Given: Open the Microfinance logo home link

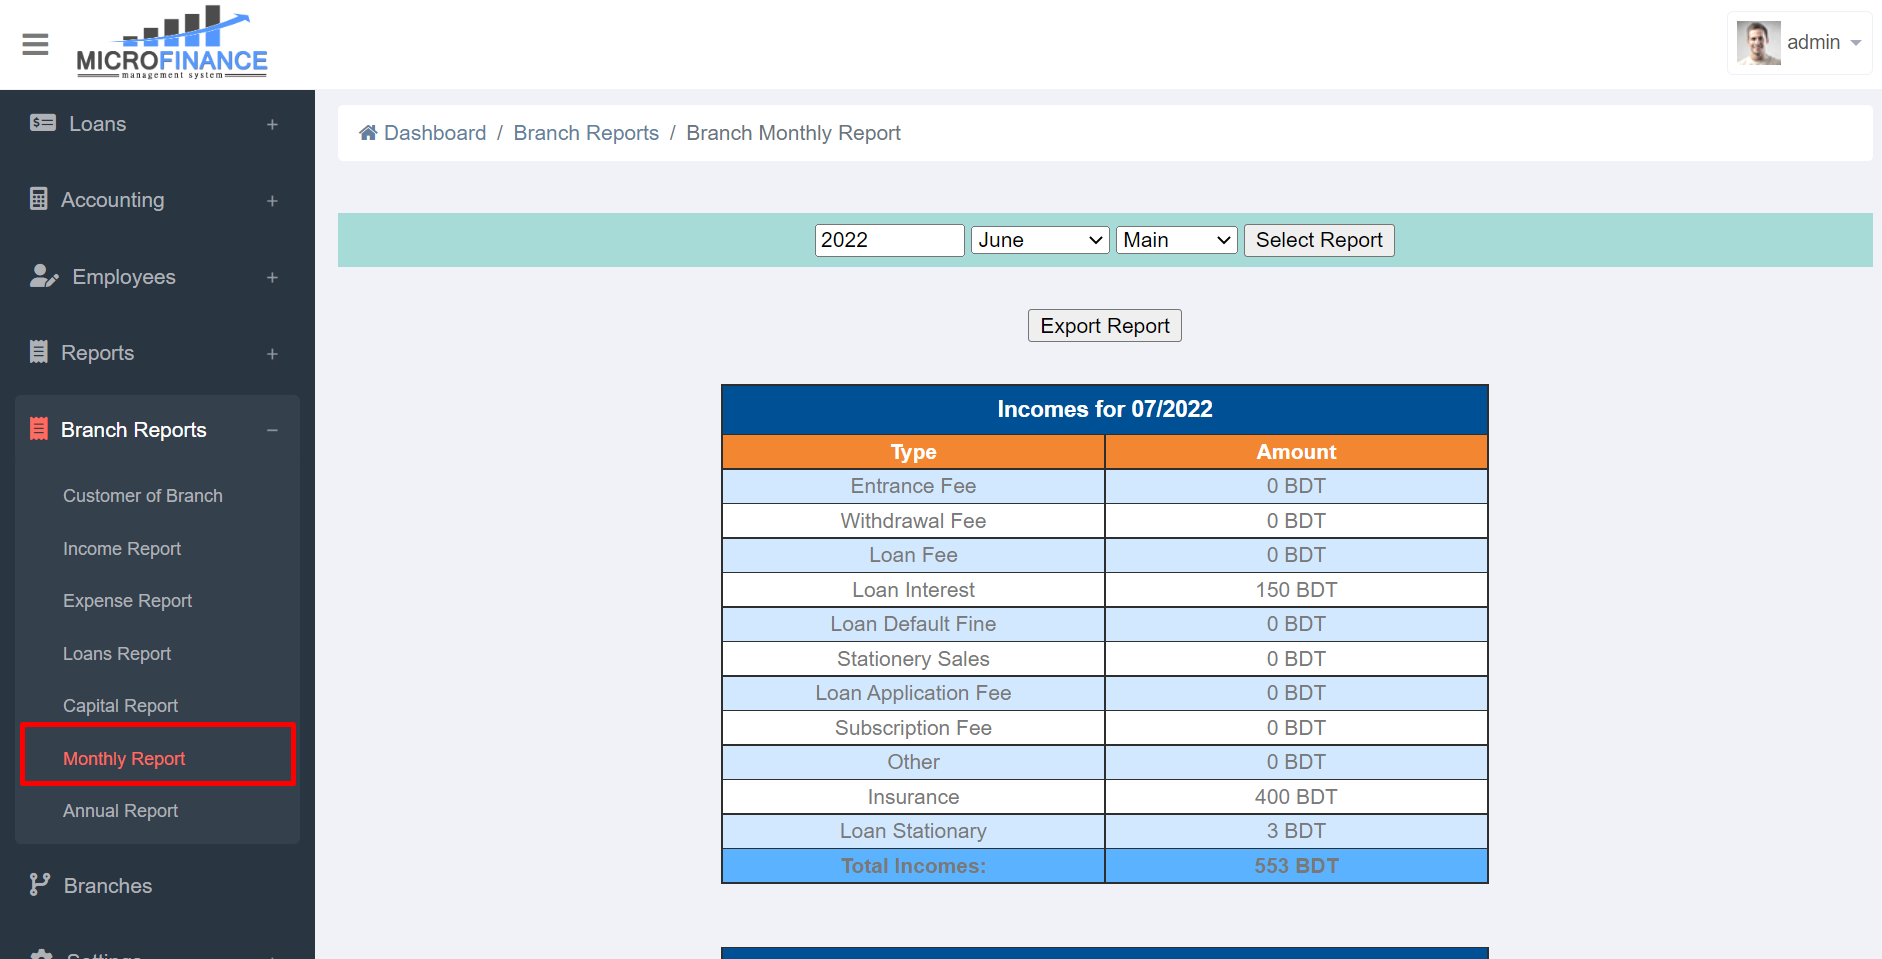Looking at the screenshot, I should (x=172, y=43).
